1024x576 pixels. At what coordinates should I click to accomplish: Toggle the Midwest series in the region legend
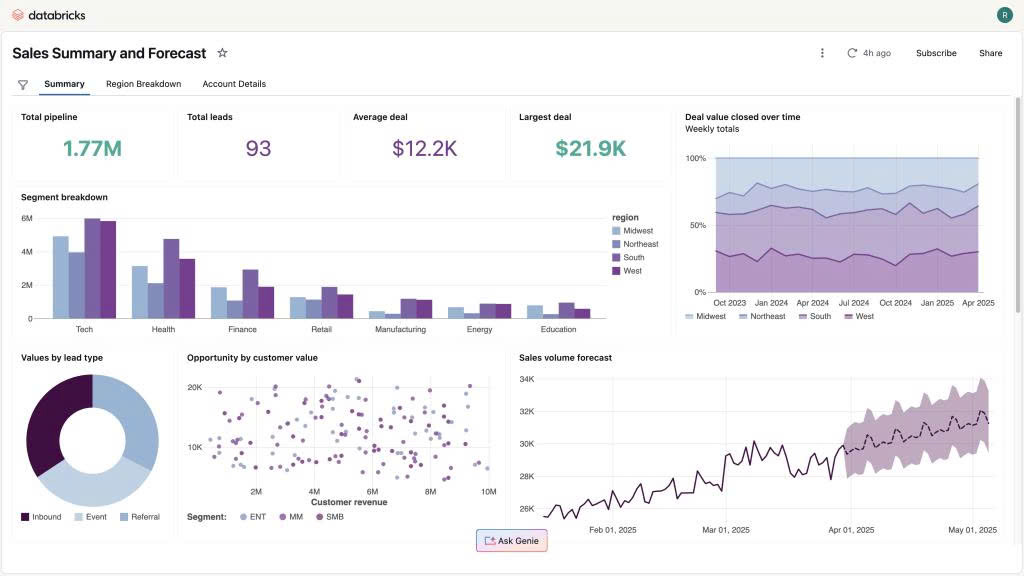[x=636, y=230]
